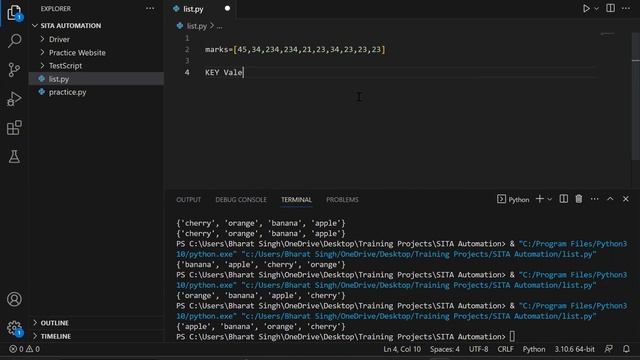Place cursor on KEY Vale line
Screen dimensions: 640x360
(x=224, y=72)
